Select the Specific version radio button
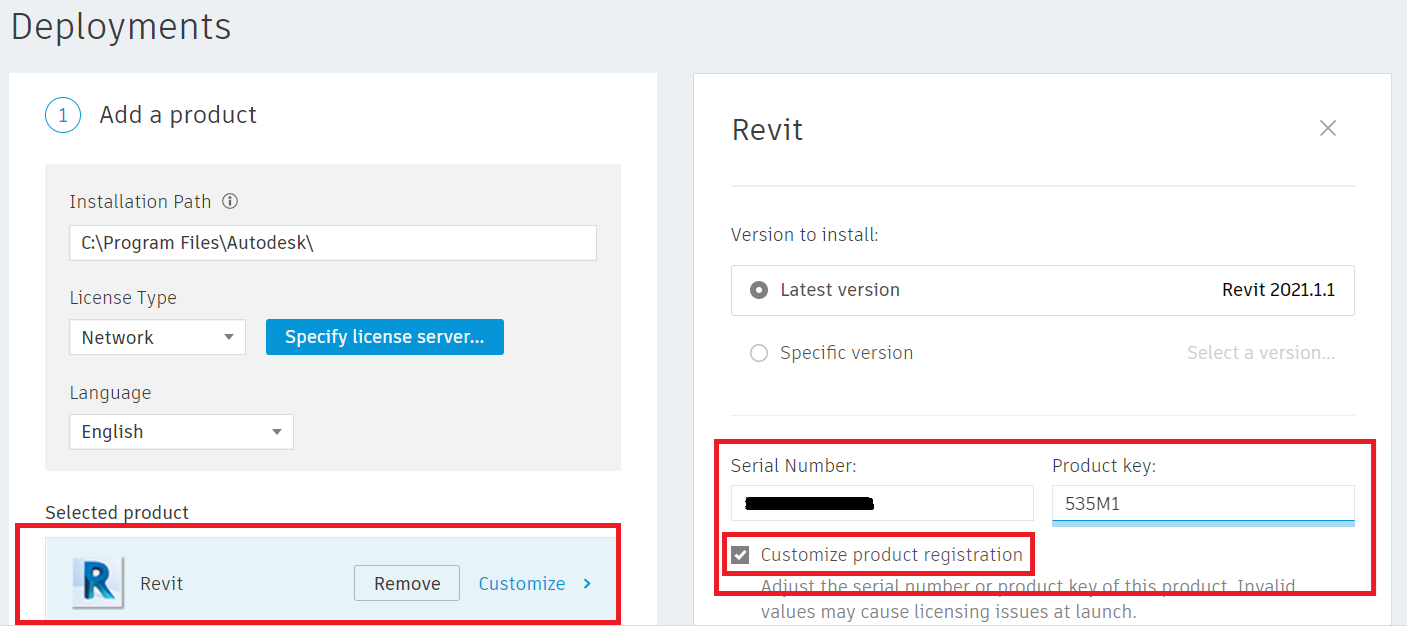Screen dimensions: 1407x635 coord(759,353)
